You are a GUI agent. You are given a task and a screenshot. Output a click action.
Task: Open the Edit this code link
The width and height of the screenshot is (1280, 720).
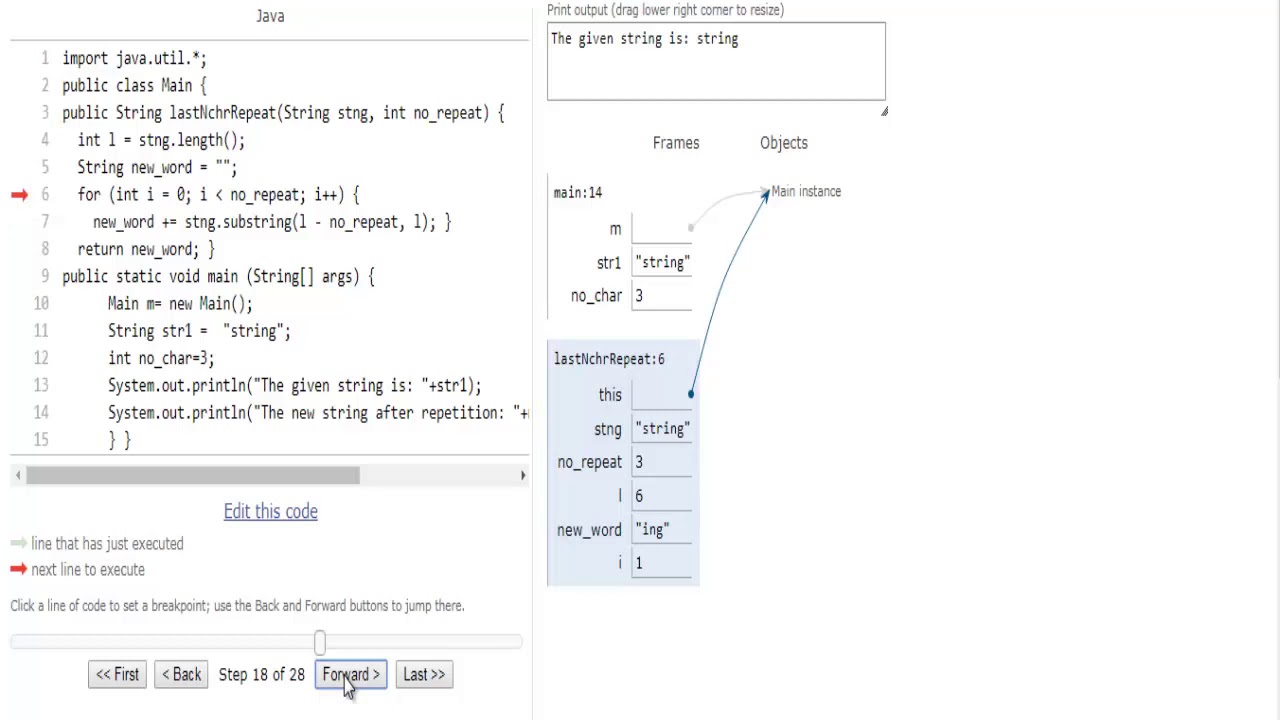coord(270,511)
